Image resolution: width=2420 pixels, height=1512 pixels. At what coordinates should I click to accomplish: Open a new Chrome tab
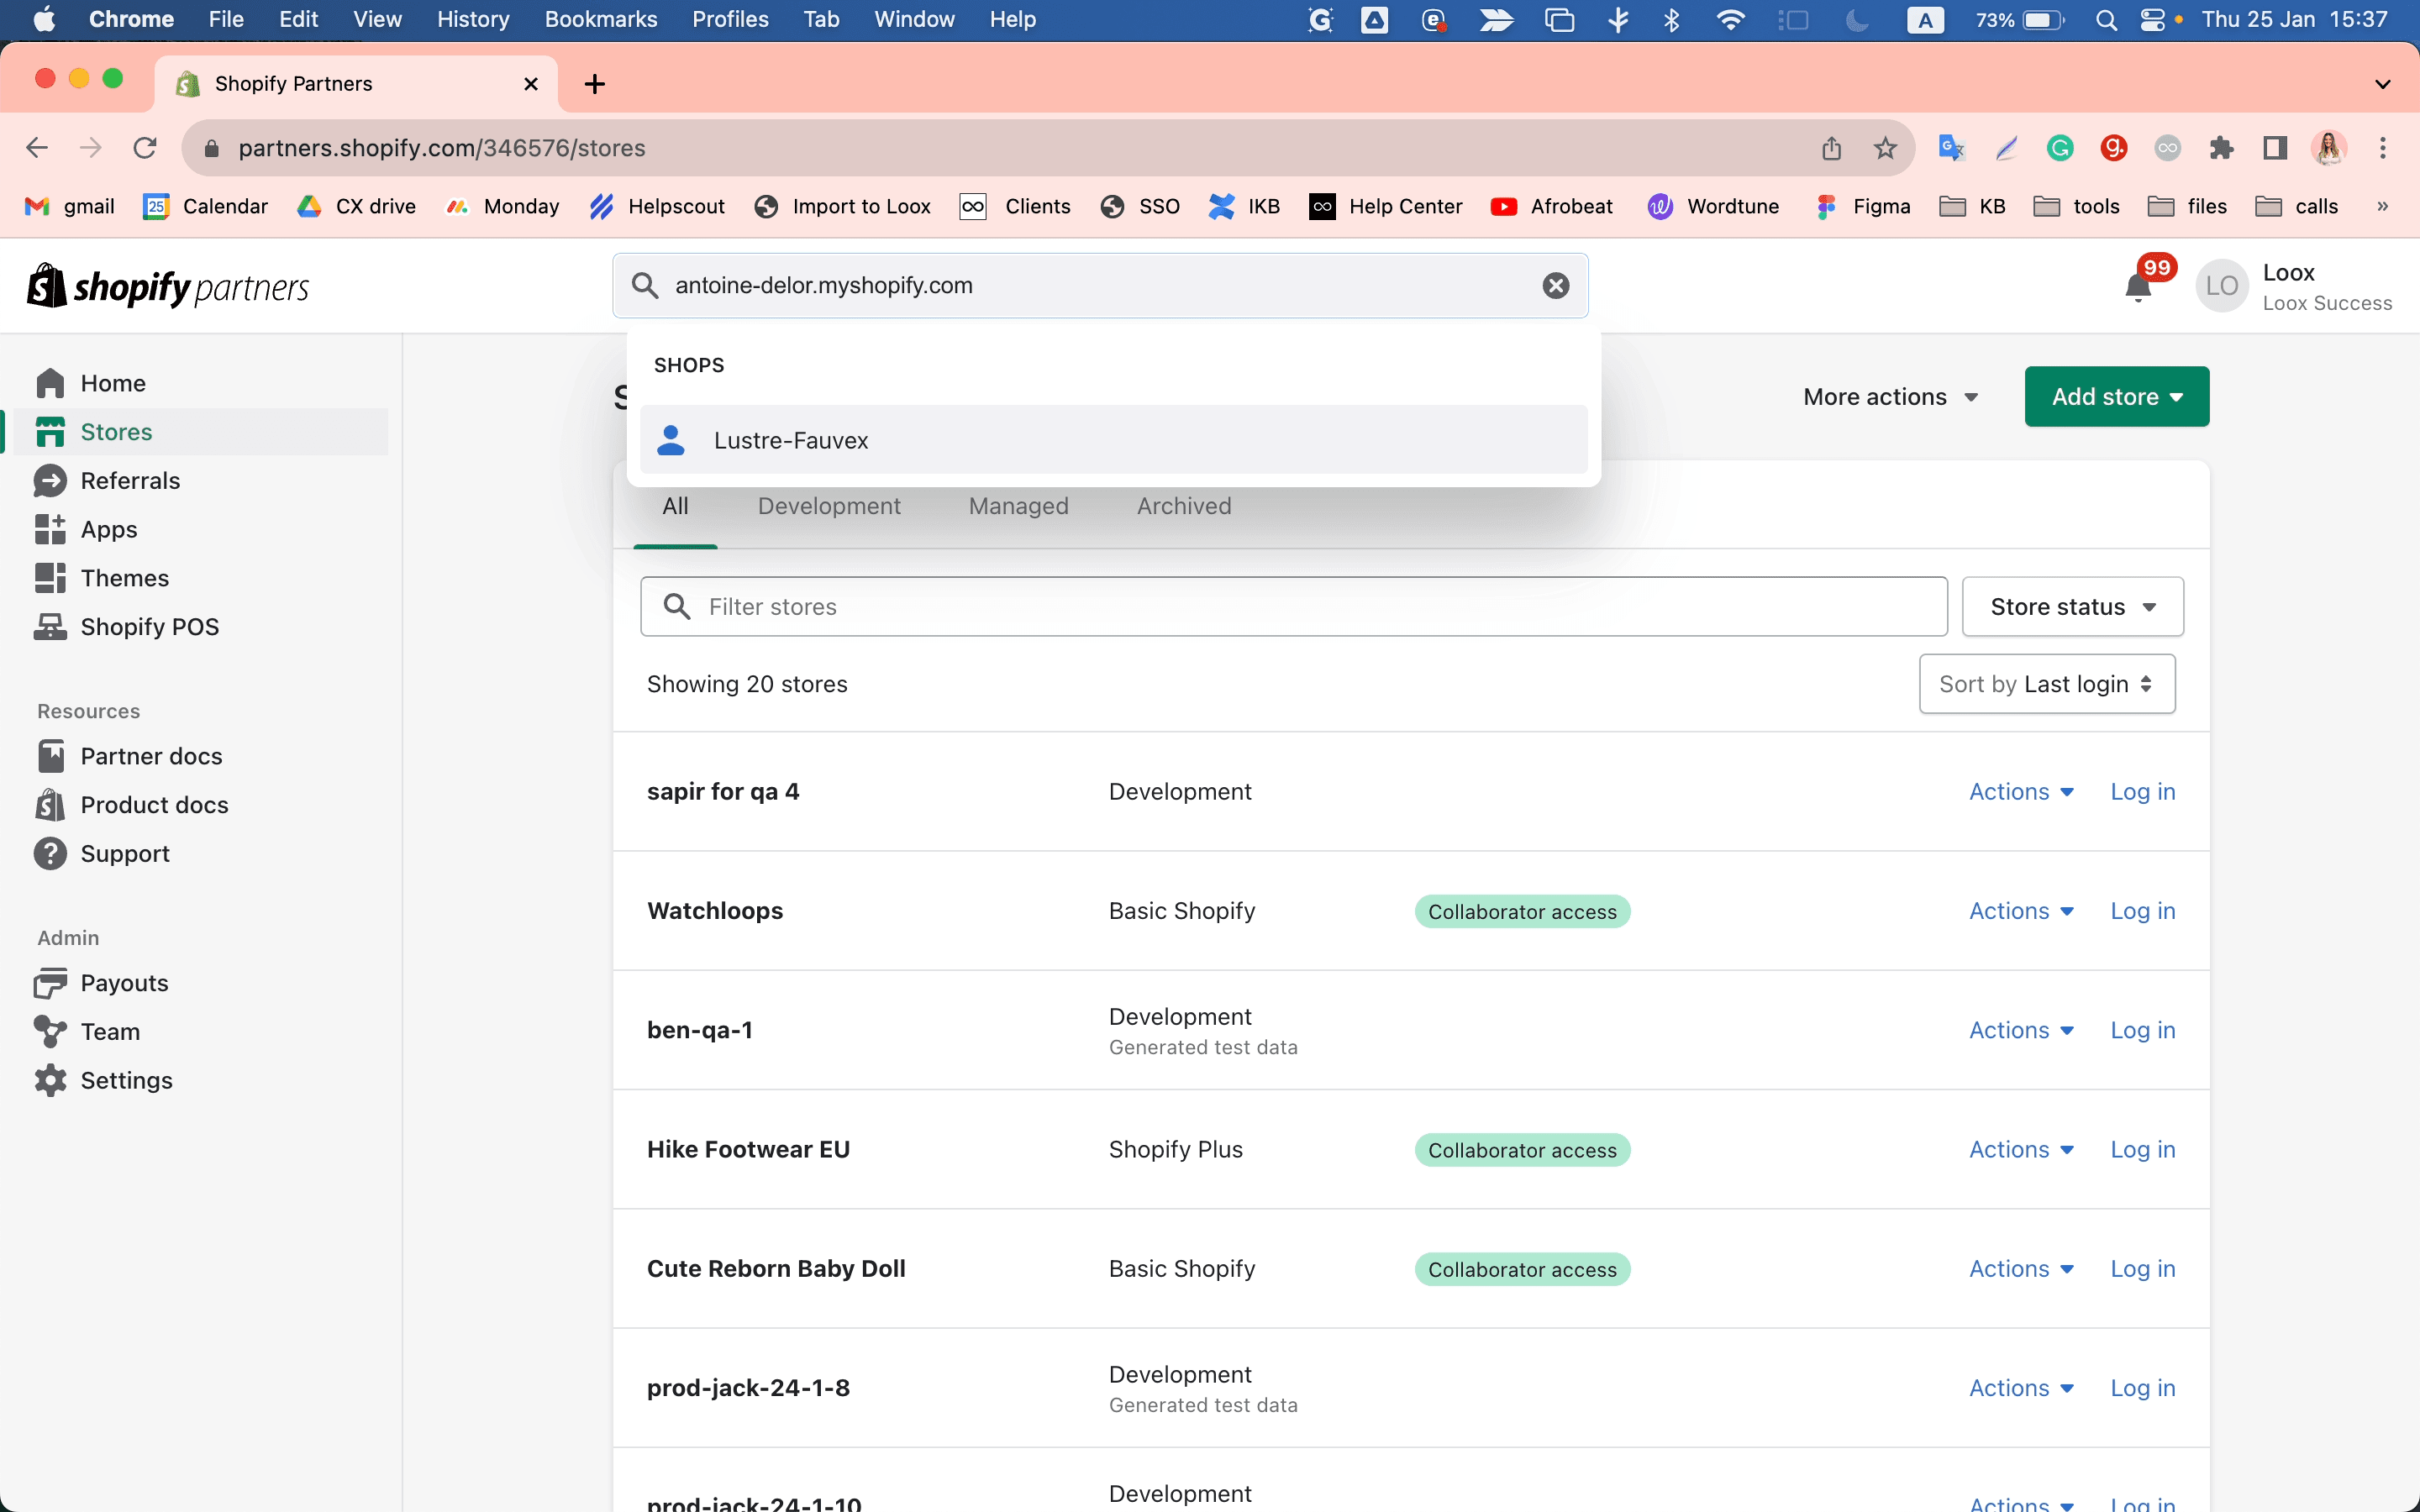[595, 84]
